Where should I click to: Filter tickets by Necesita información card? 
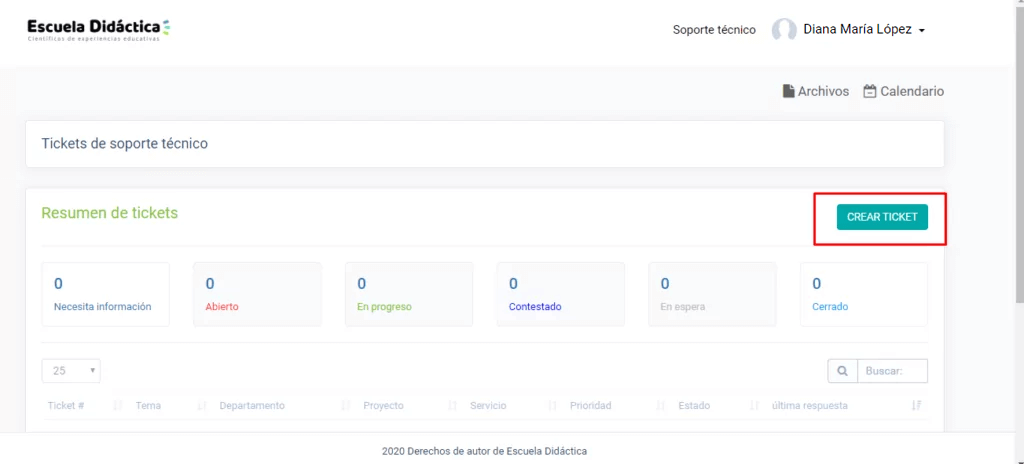[105, 294]
